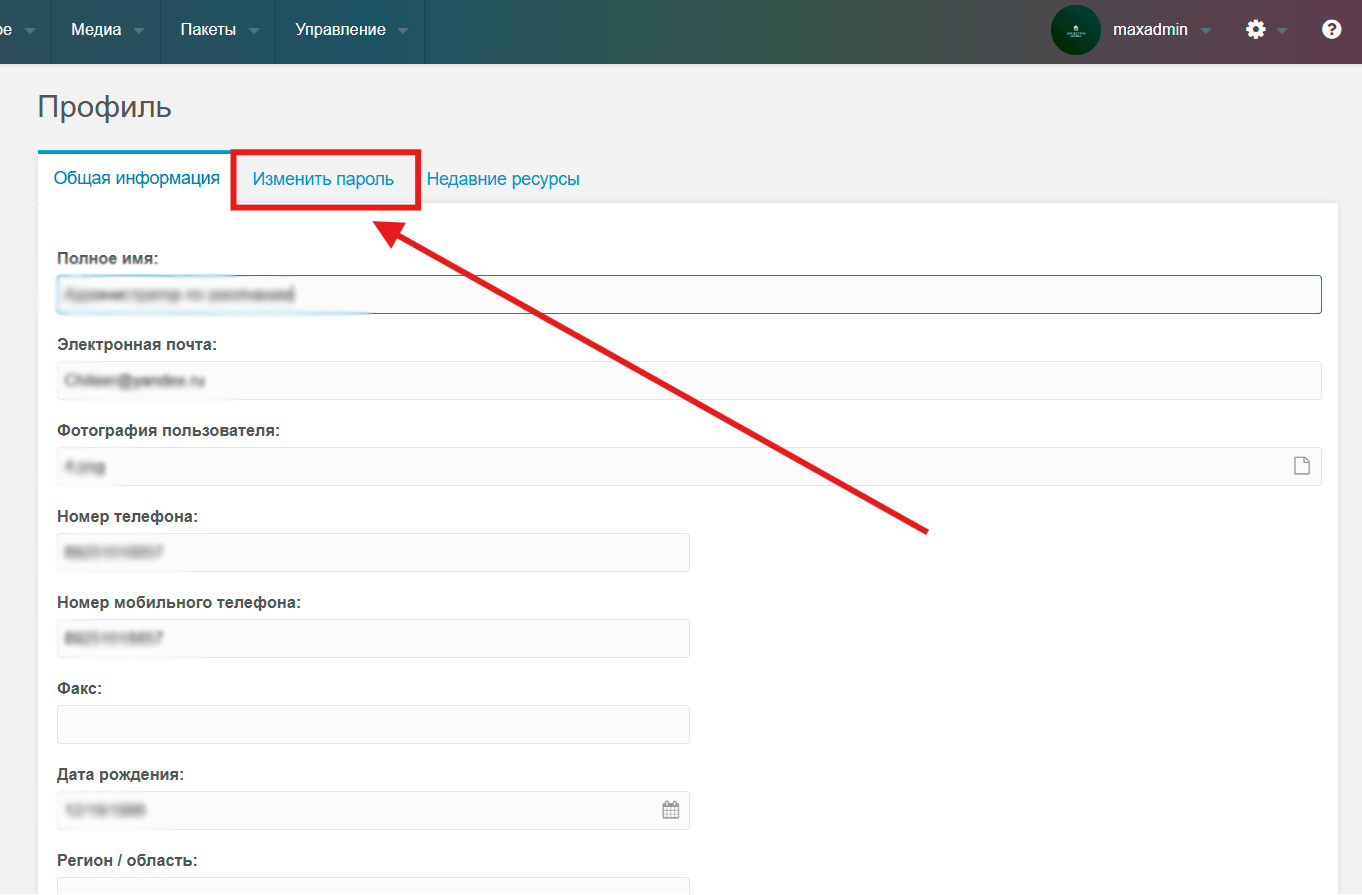Image resolution: width=1362 pixels, height=895 pixels.
Task: Switch to the Общая информация tab
Action: (x=136, y=178)
